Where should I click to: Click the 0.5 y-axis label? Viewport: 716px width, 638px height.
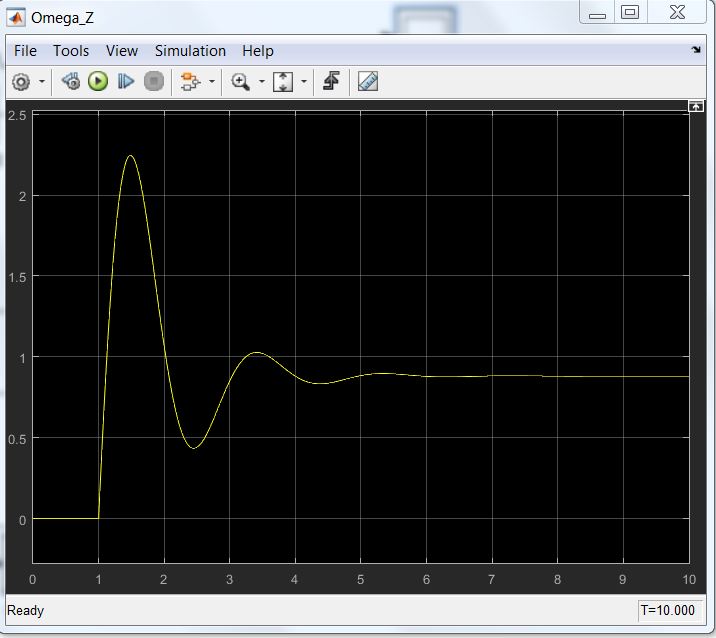click(x=17, y=439)
